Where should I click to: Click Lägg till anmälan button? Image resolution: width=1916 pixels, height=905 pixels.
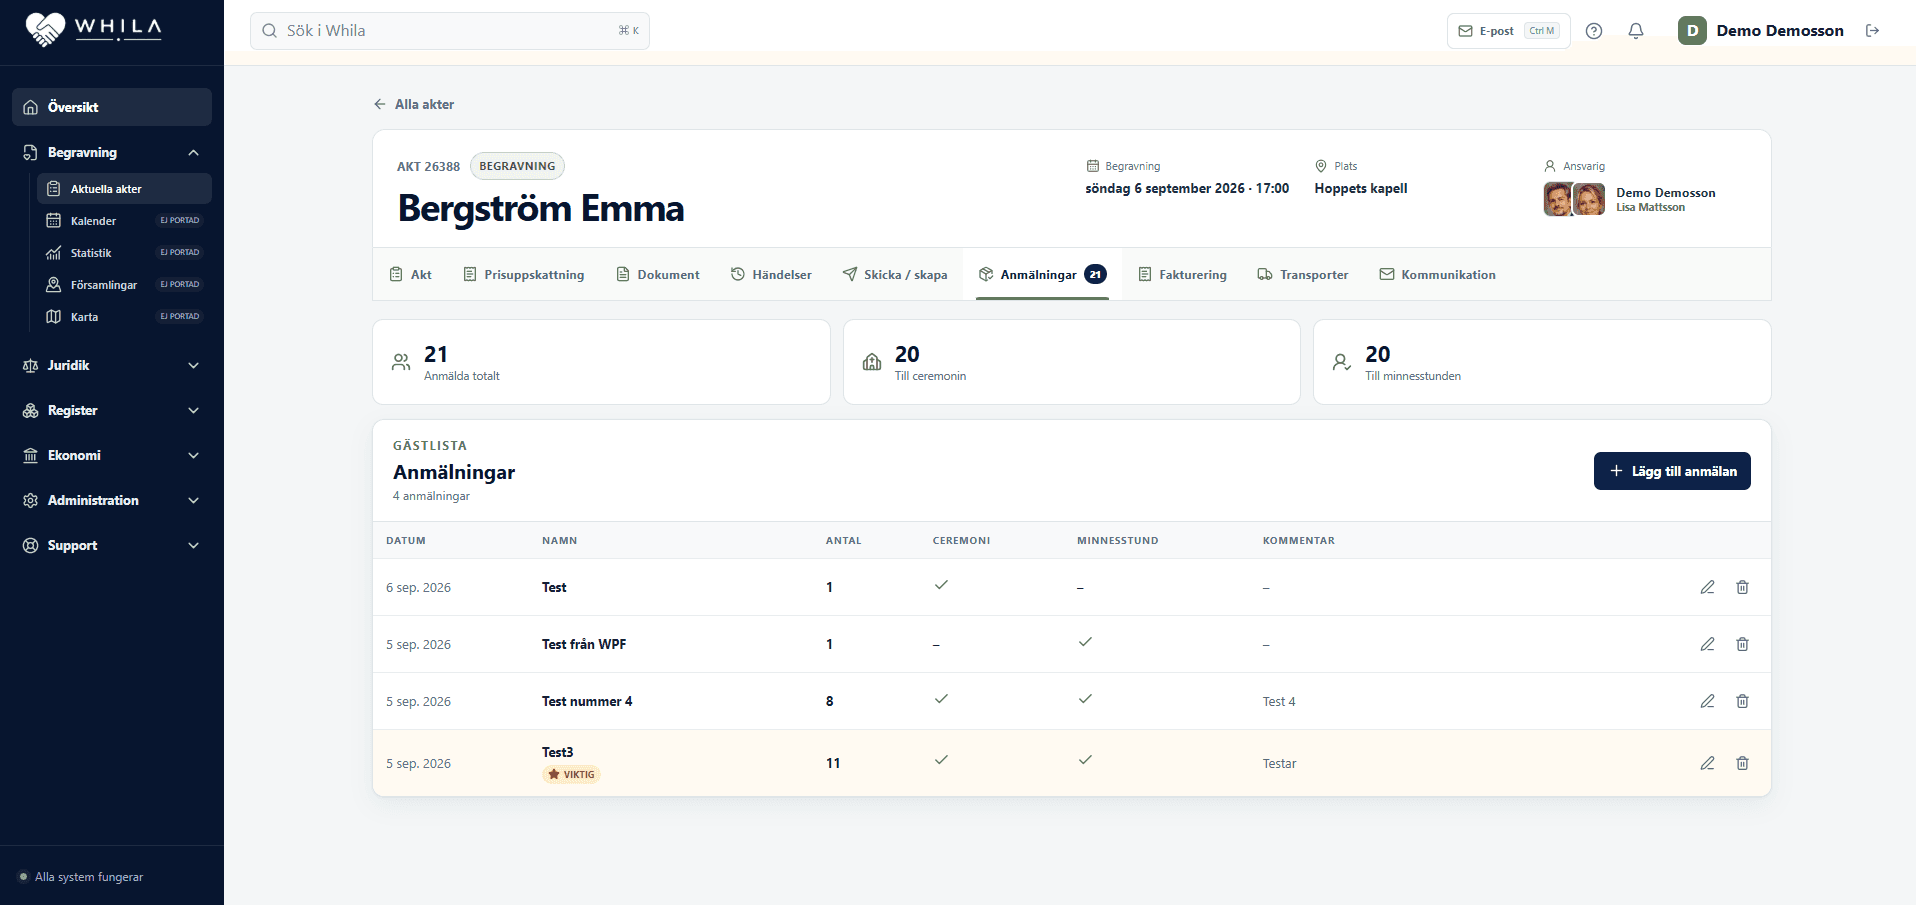(1672, 471)
